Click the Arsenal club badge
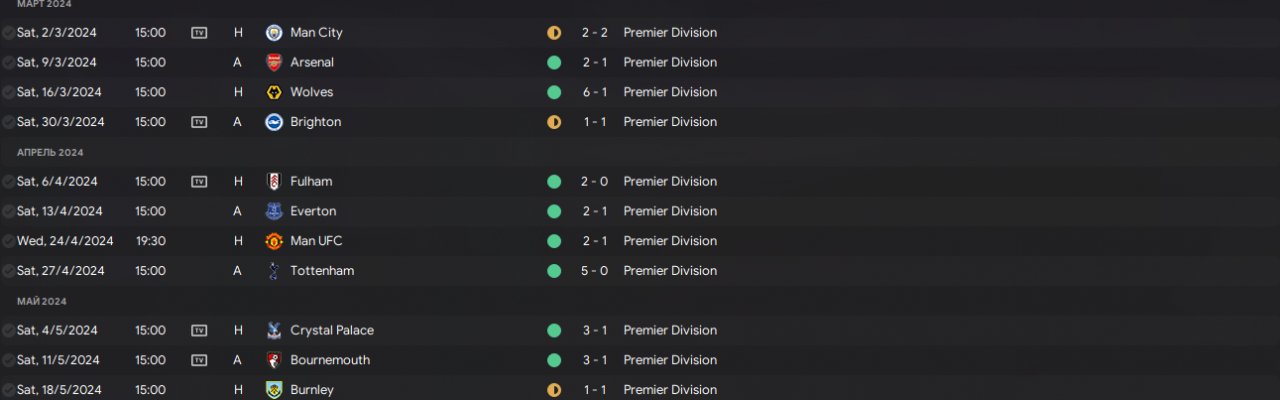Viewport: 1280px width, 400px height. (273, 63)
